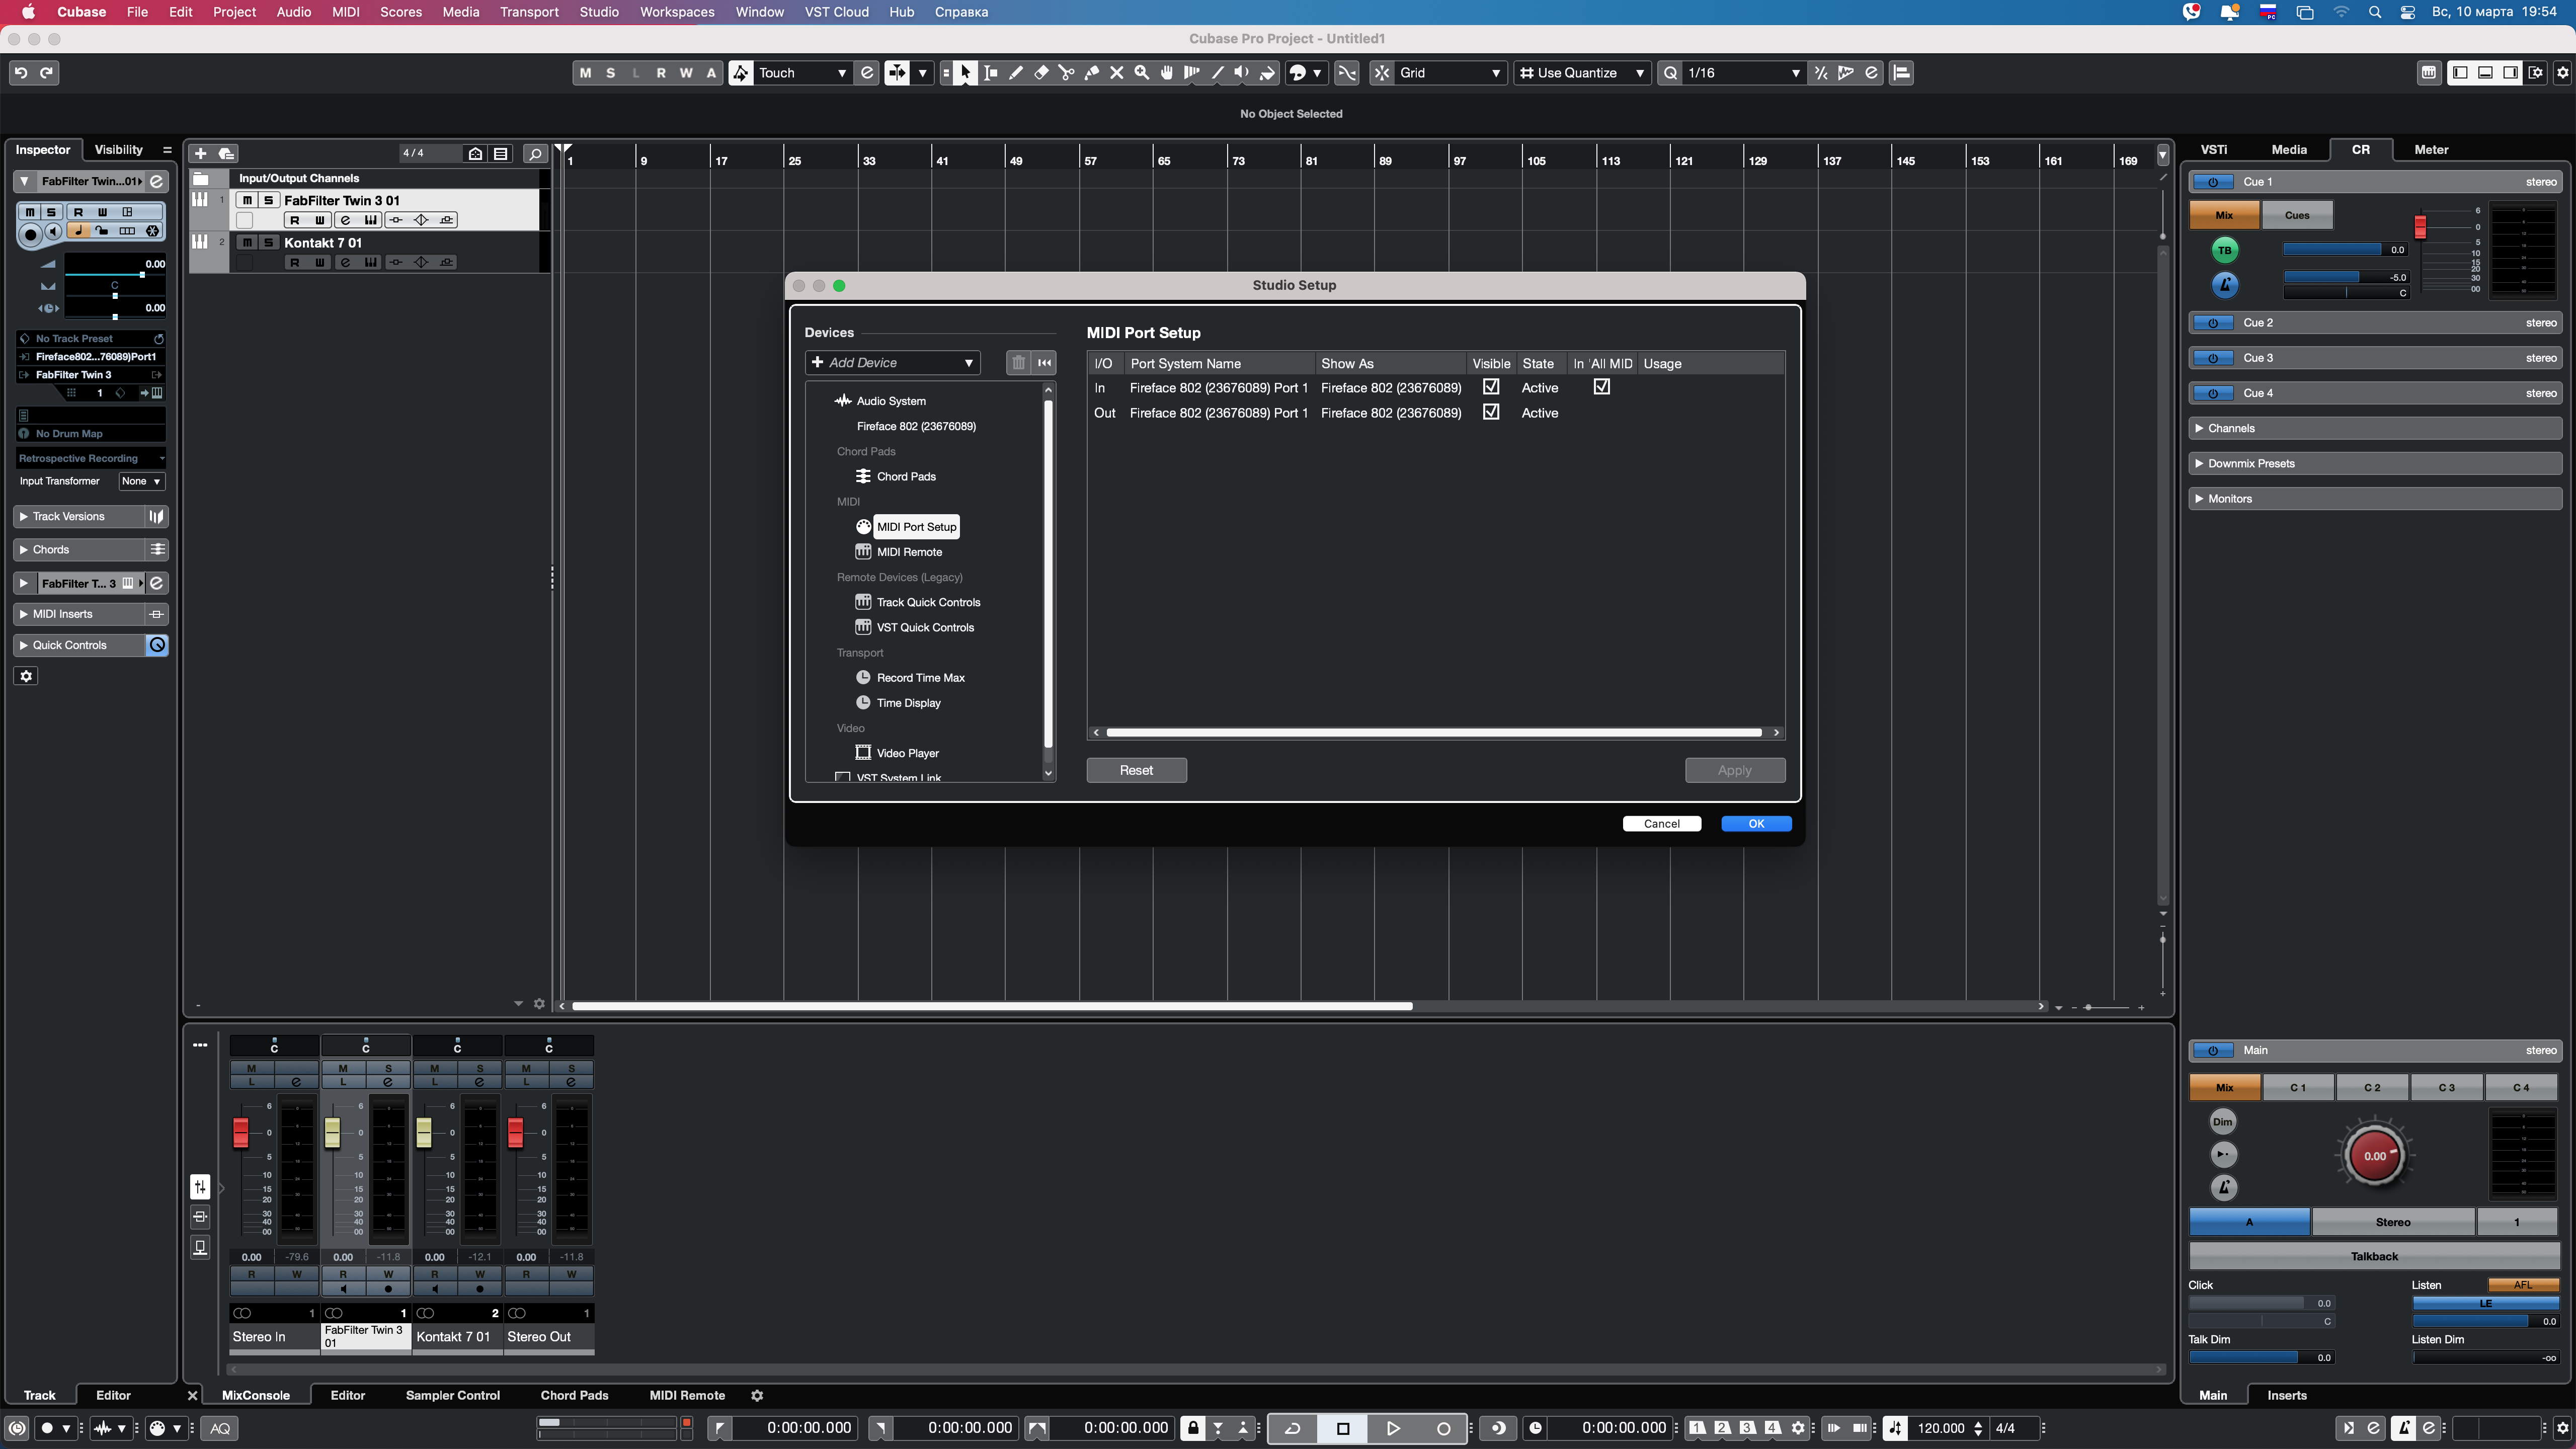
Task: Click the horizontal scrollbar in MIDI Port Setup
Action: [x=1433, y=733]
